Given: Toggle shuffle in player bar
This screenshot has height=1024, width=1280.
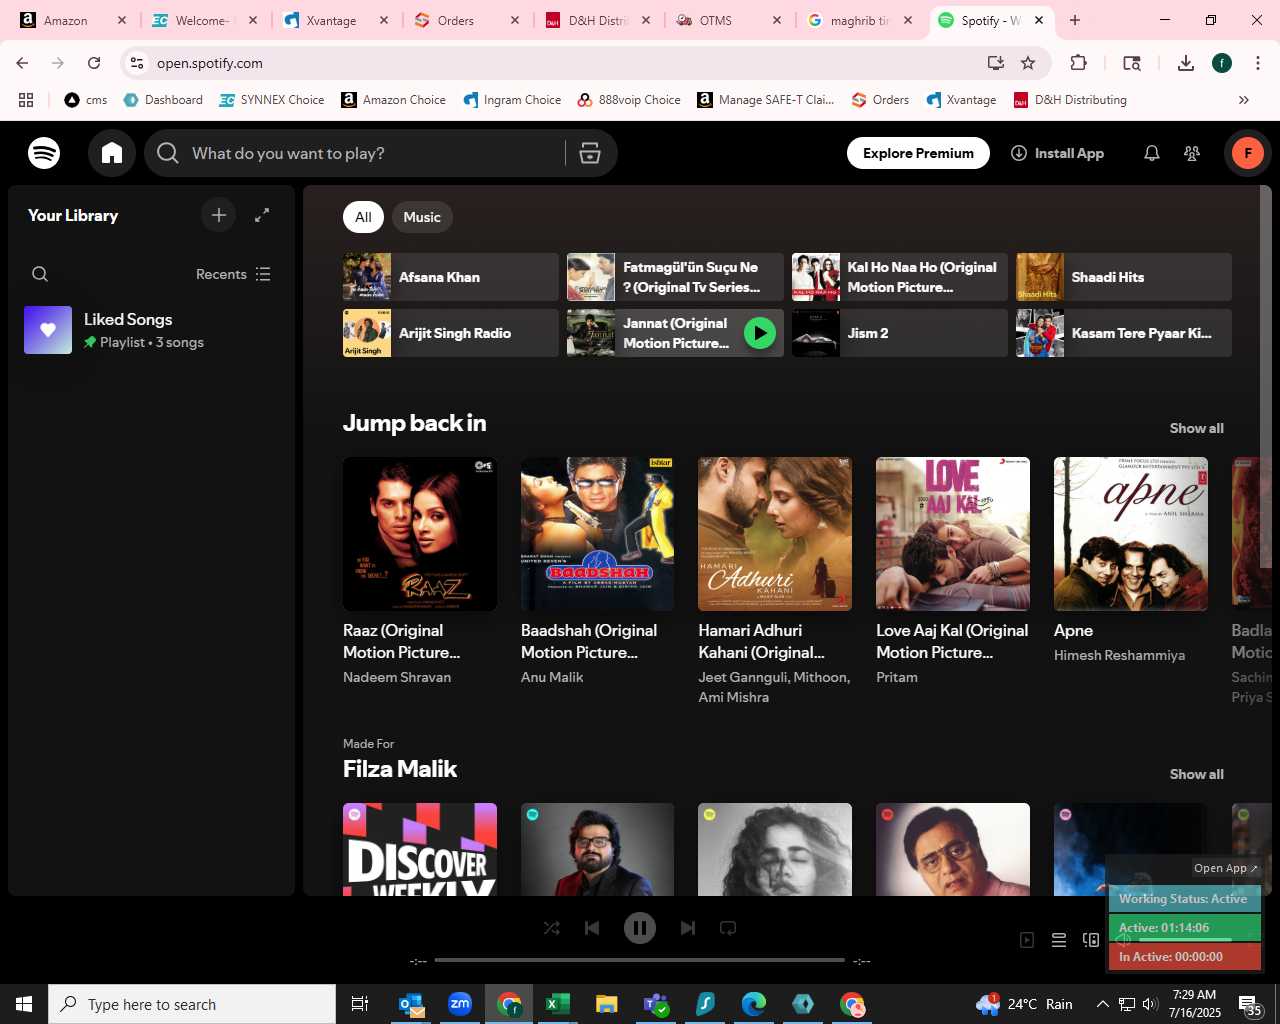Looking at the screenshot, I should 552,928.
